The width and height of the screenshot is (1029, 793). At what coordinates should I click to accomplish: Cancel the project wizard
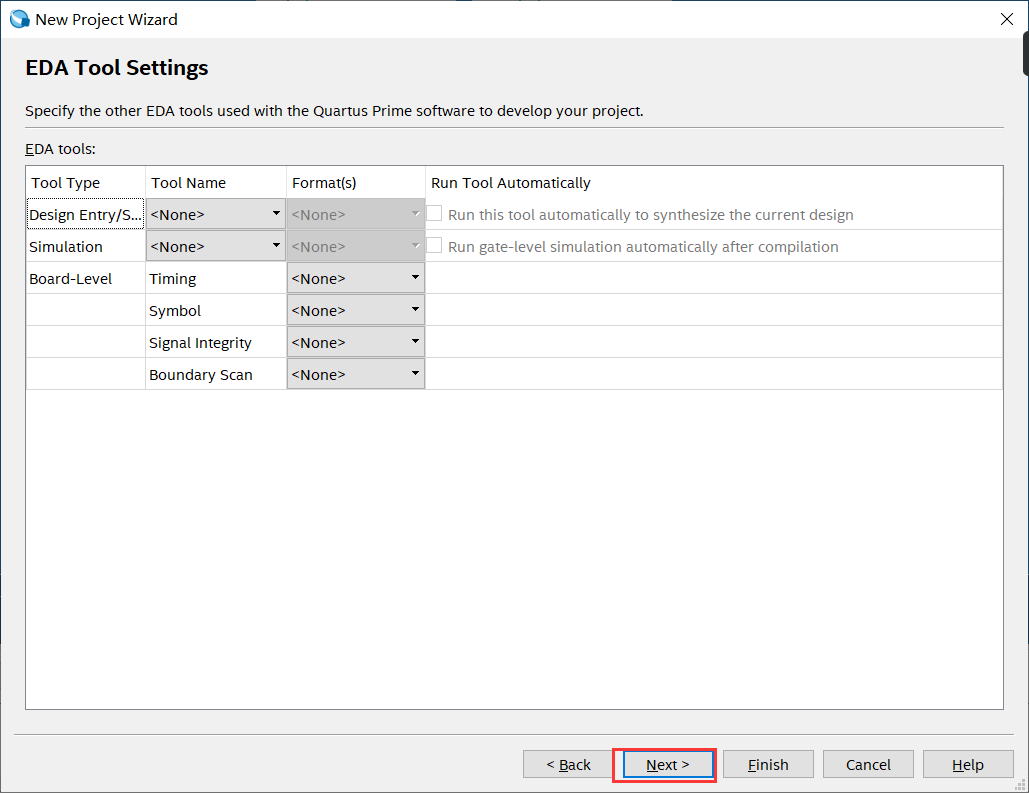point(868,764)
